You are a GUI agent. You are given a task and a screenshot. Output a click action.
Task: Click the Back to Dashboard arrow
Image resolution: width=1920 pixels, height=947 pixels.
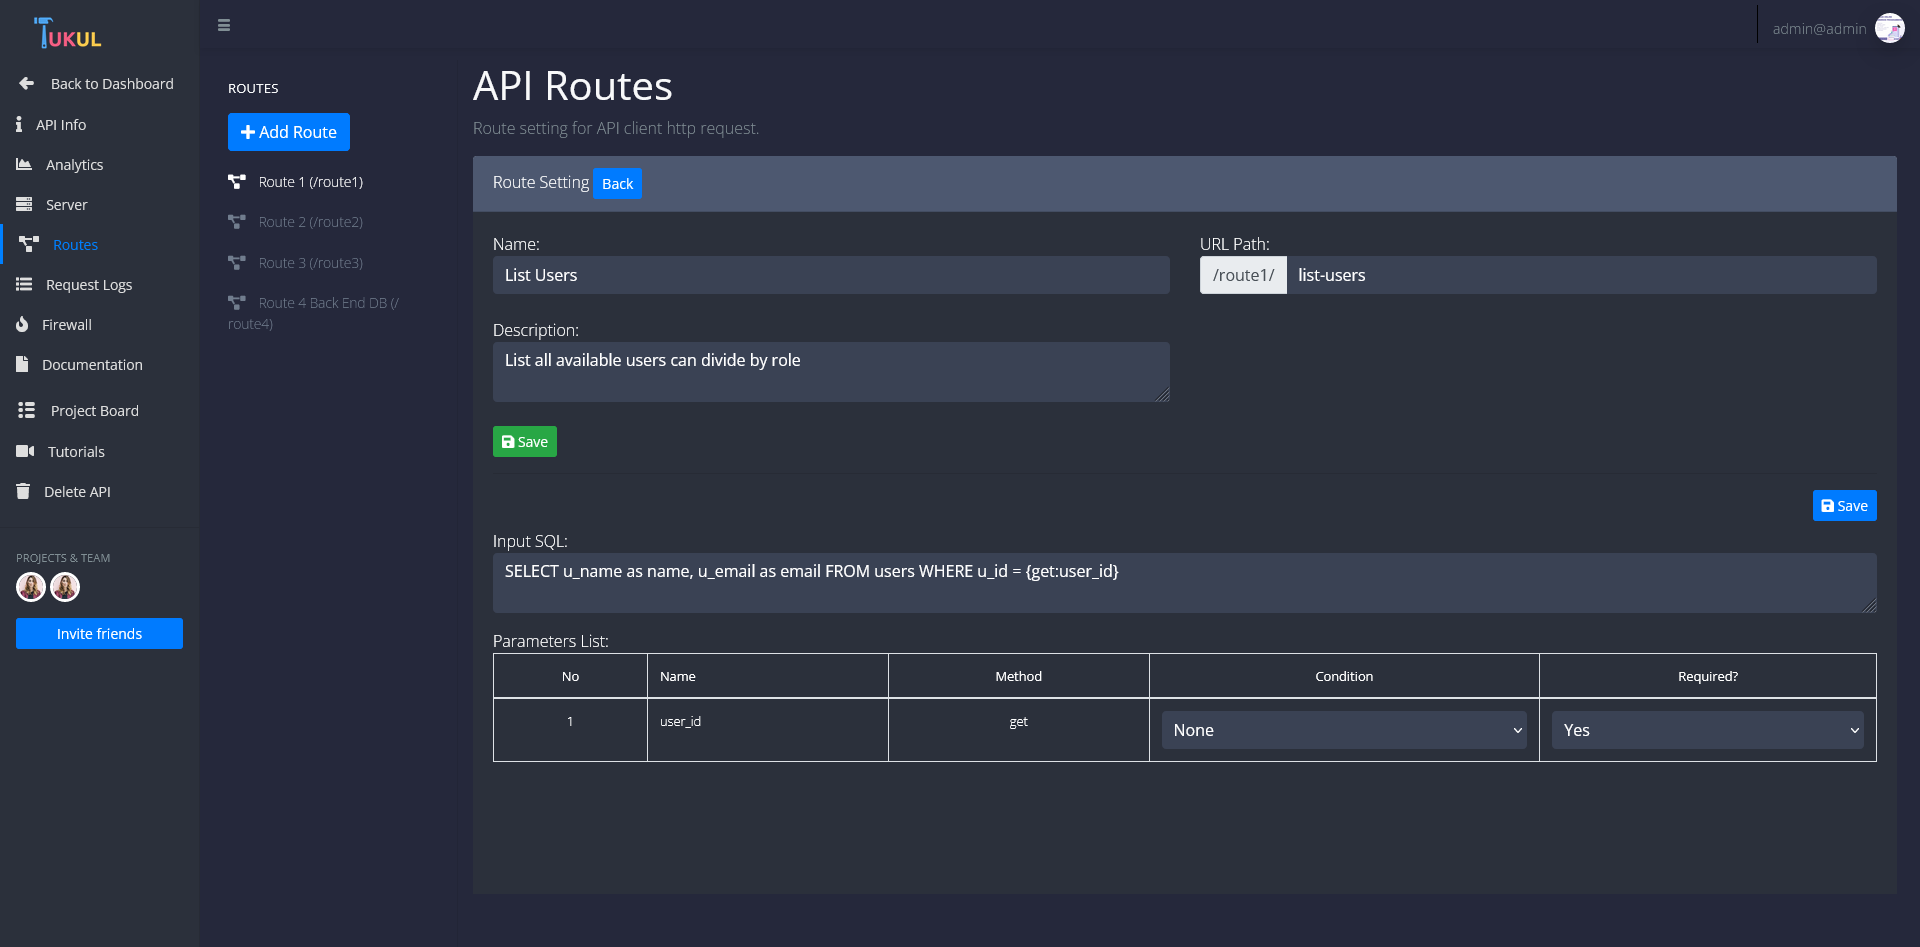(x=27, y=84)
